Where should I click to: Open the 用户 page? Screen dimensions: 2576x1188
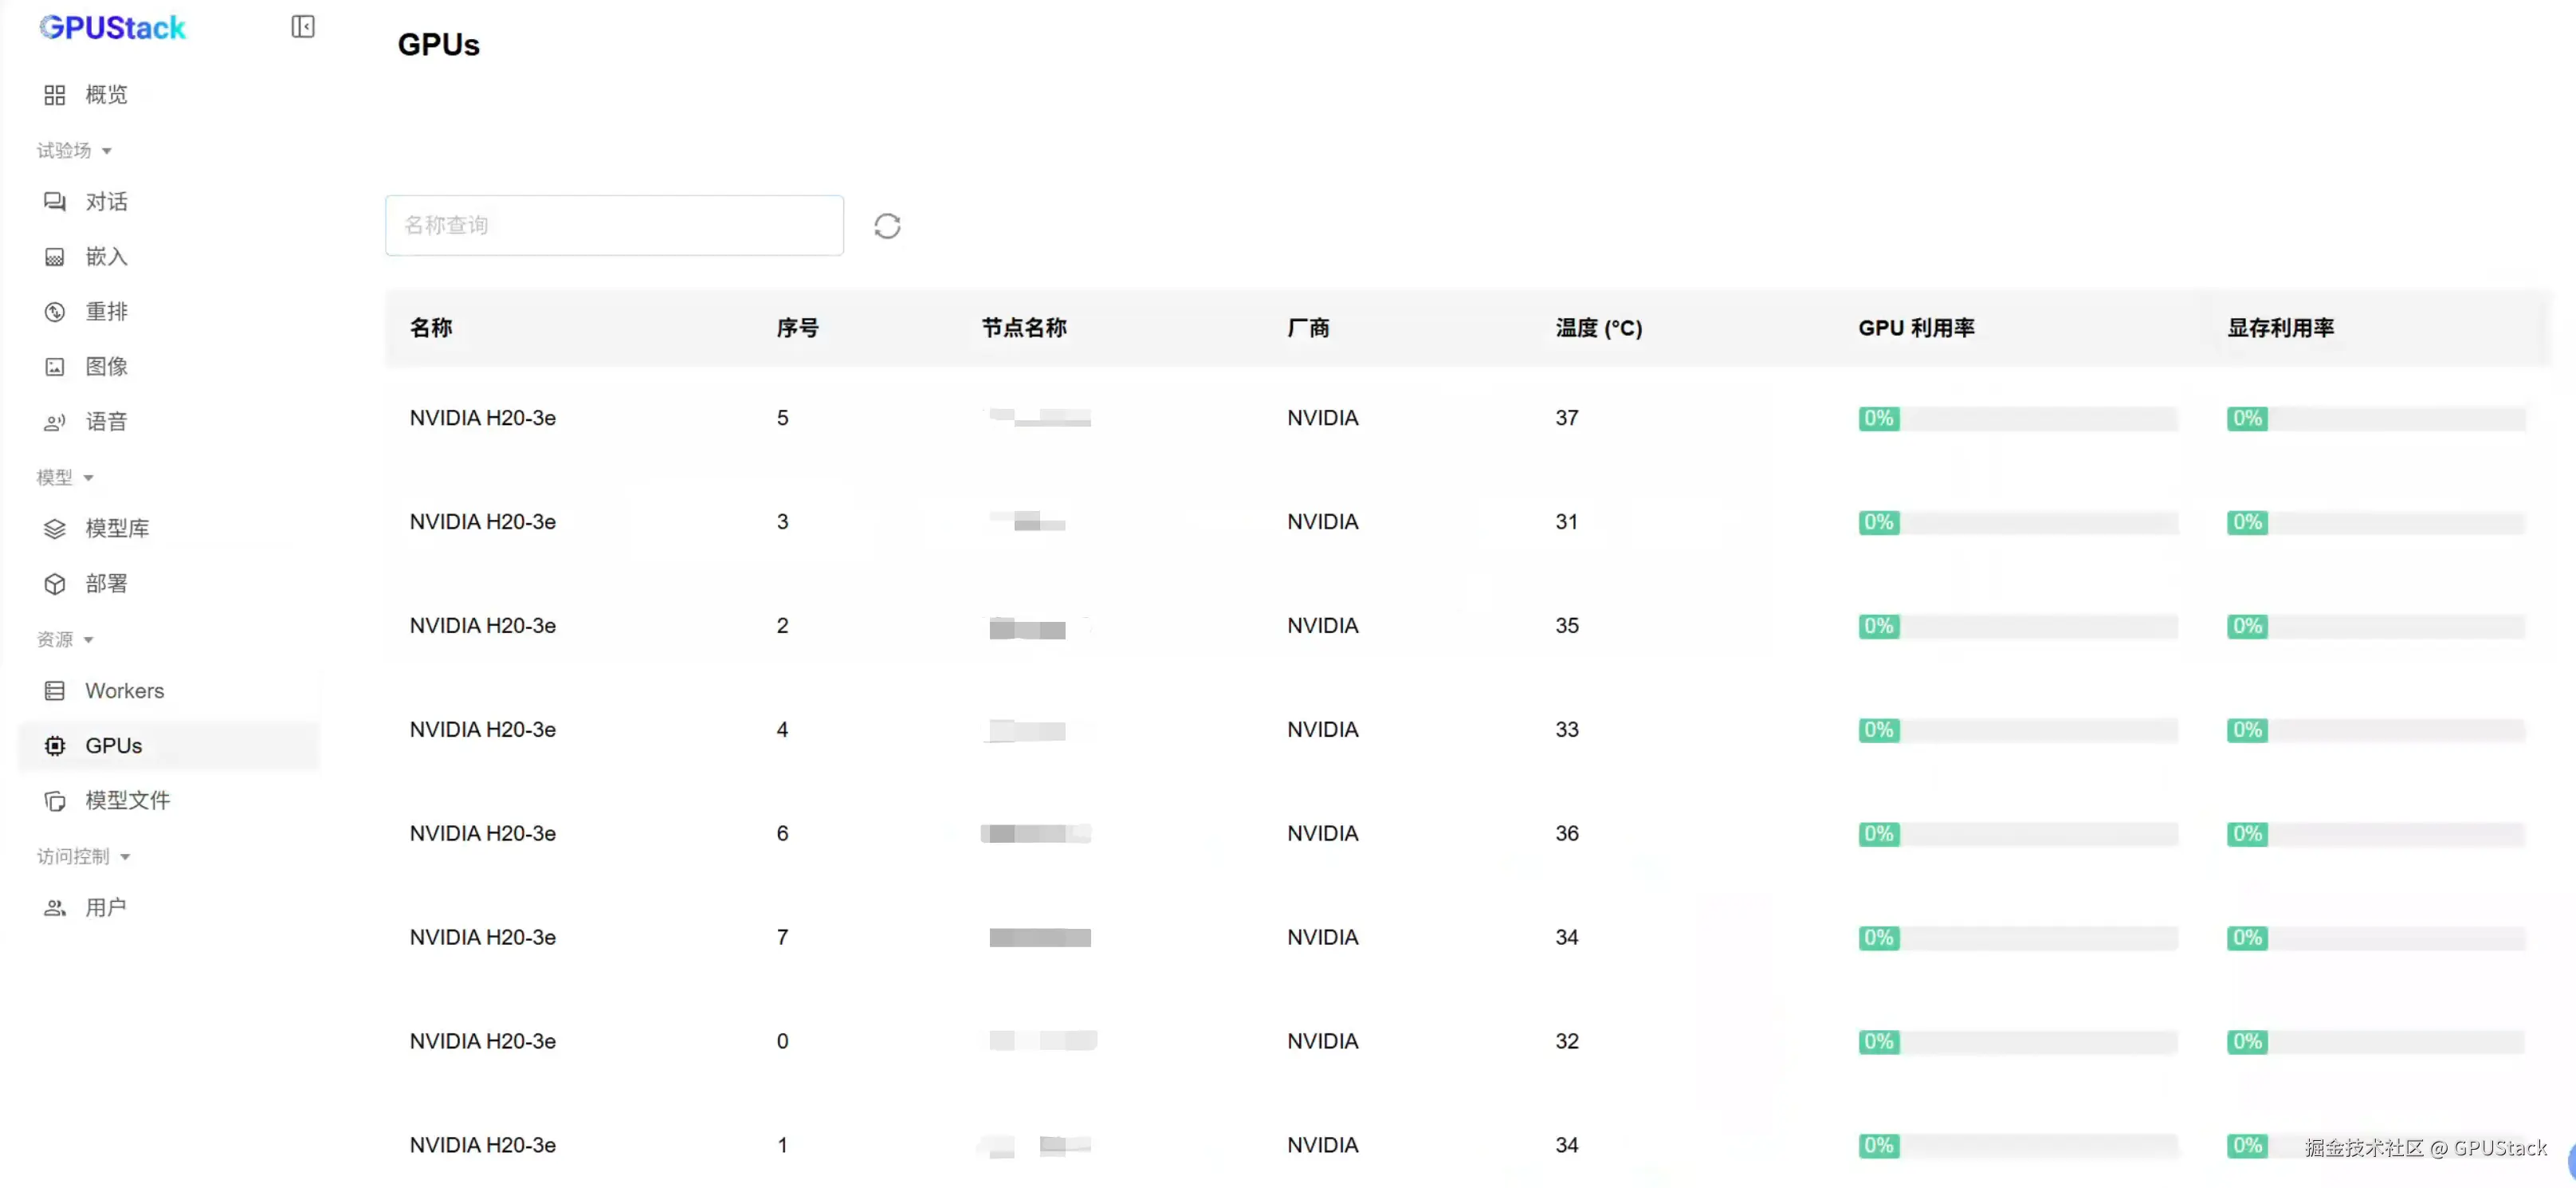(x=168, y=908)
